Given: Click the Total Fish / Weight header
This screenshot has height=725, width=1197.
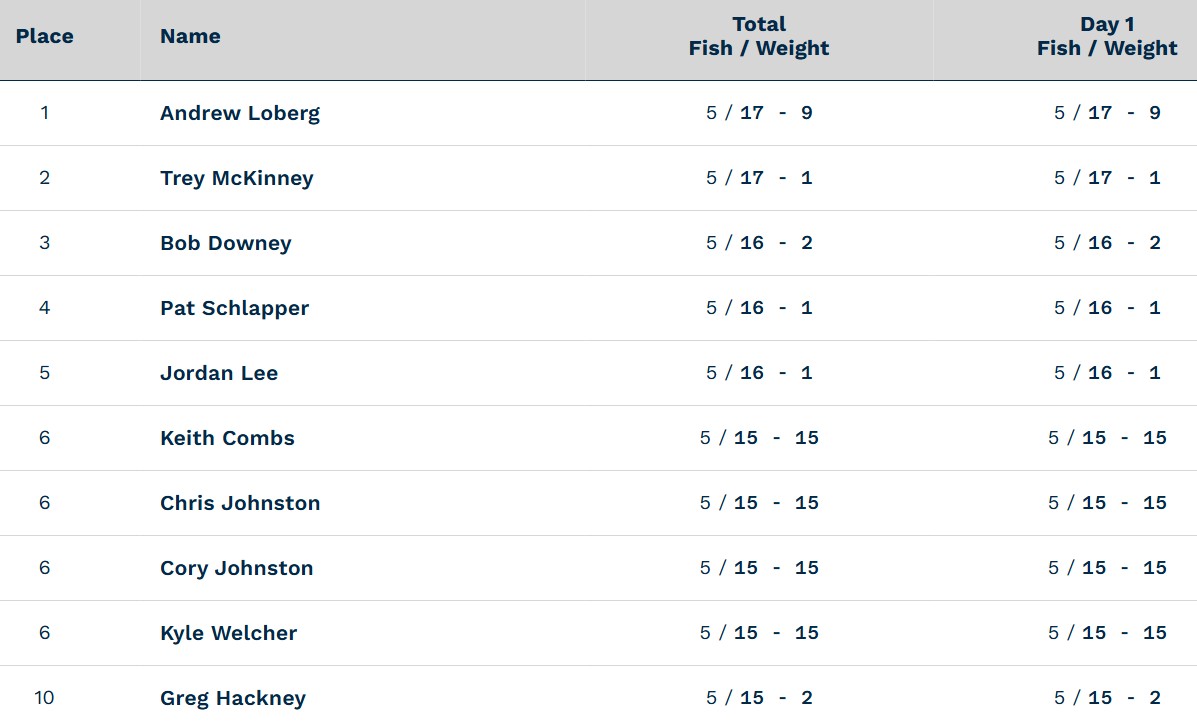Looking at the screenshot, I should (759, 36).
